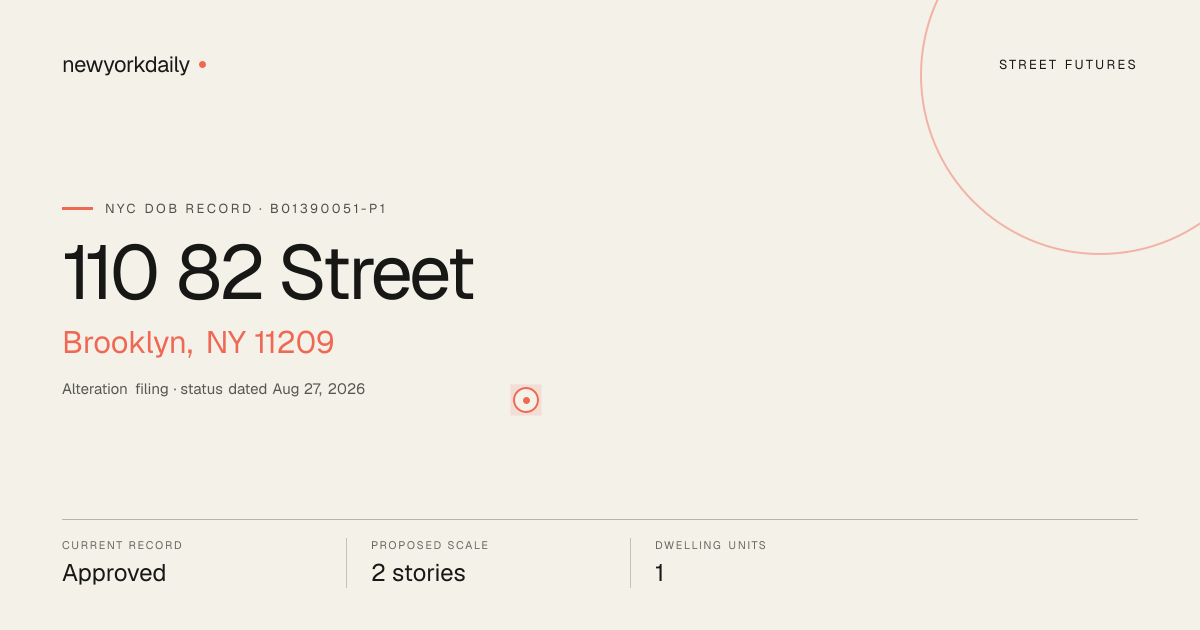The image size is (1200, 630).
Task: Click the CURRENT RECORD label
Action: tap(122, 546)
